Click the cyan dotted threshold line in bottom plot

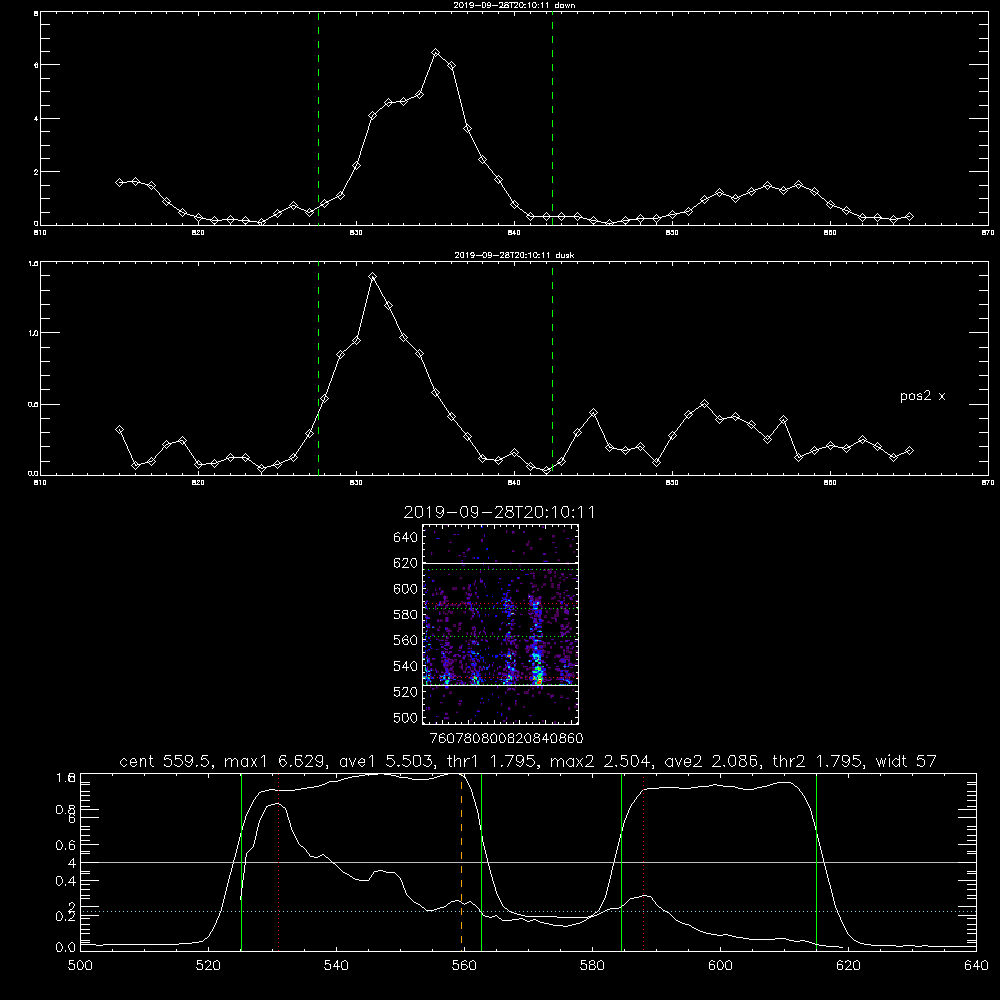(528, 911)
